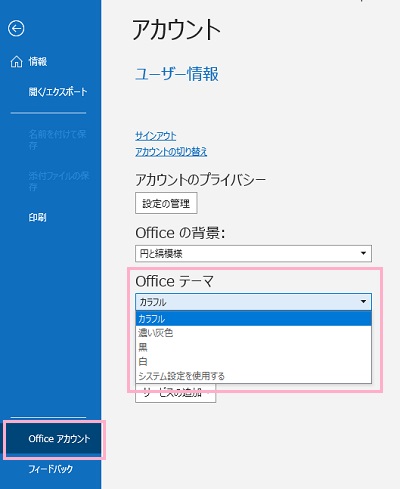Choose カラフル highlighted in the theme list
The image size is (400, 489).
point(253,319)
